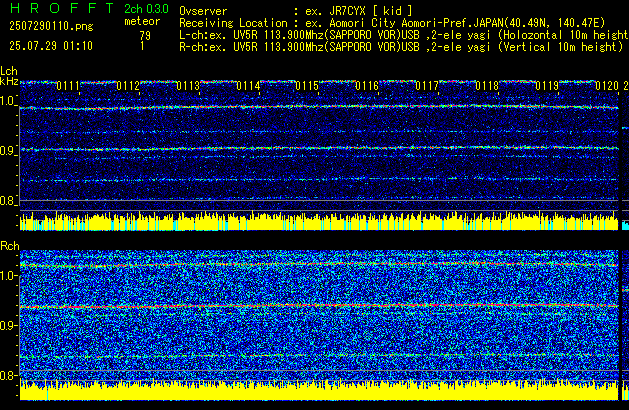The height and width of the screenshot is (410, 629).
Task: Click the Rch 1.0 kHz axis label
Action: click(7, 276)
